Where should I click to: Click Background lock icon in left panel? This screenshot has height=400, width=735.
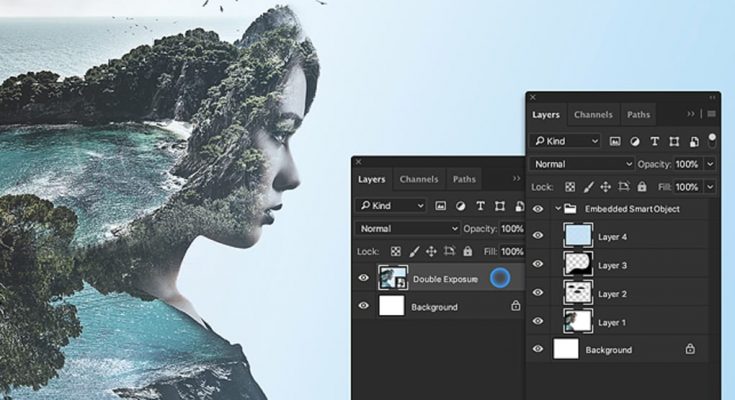[x=516, y=306]
